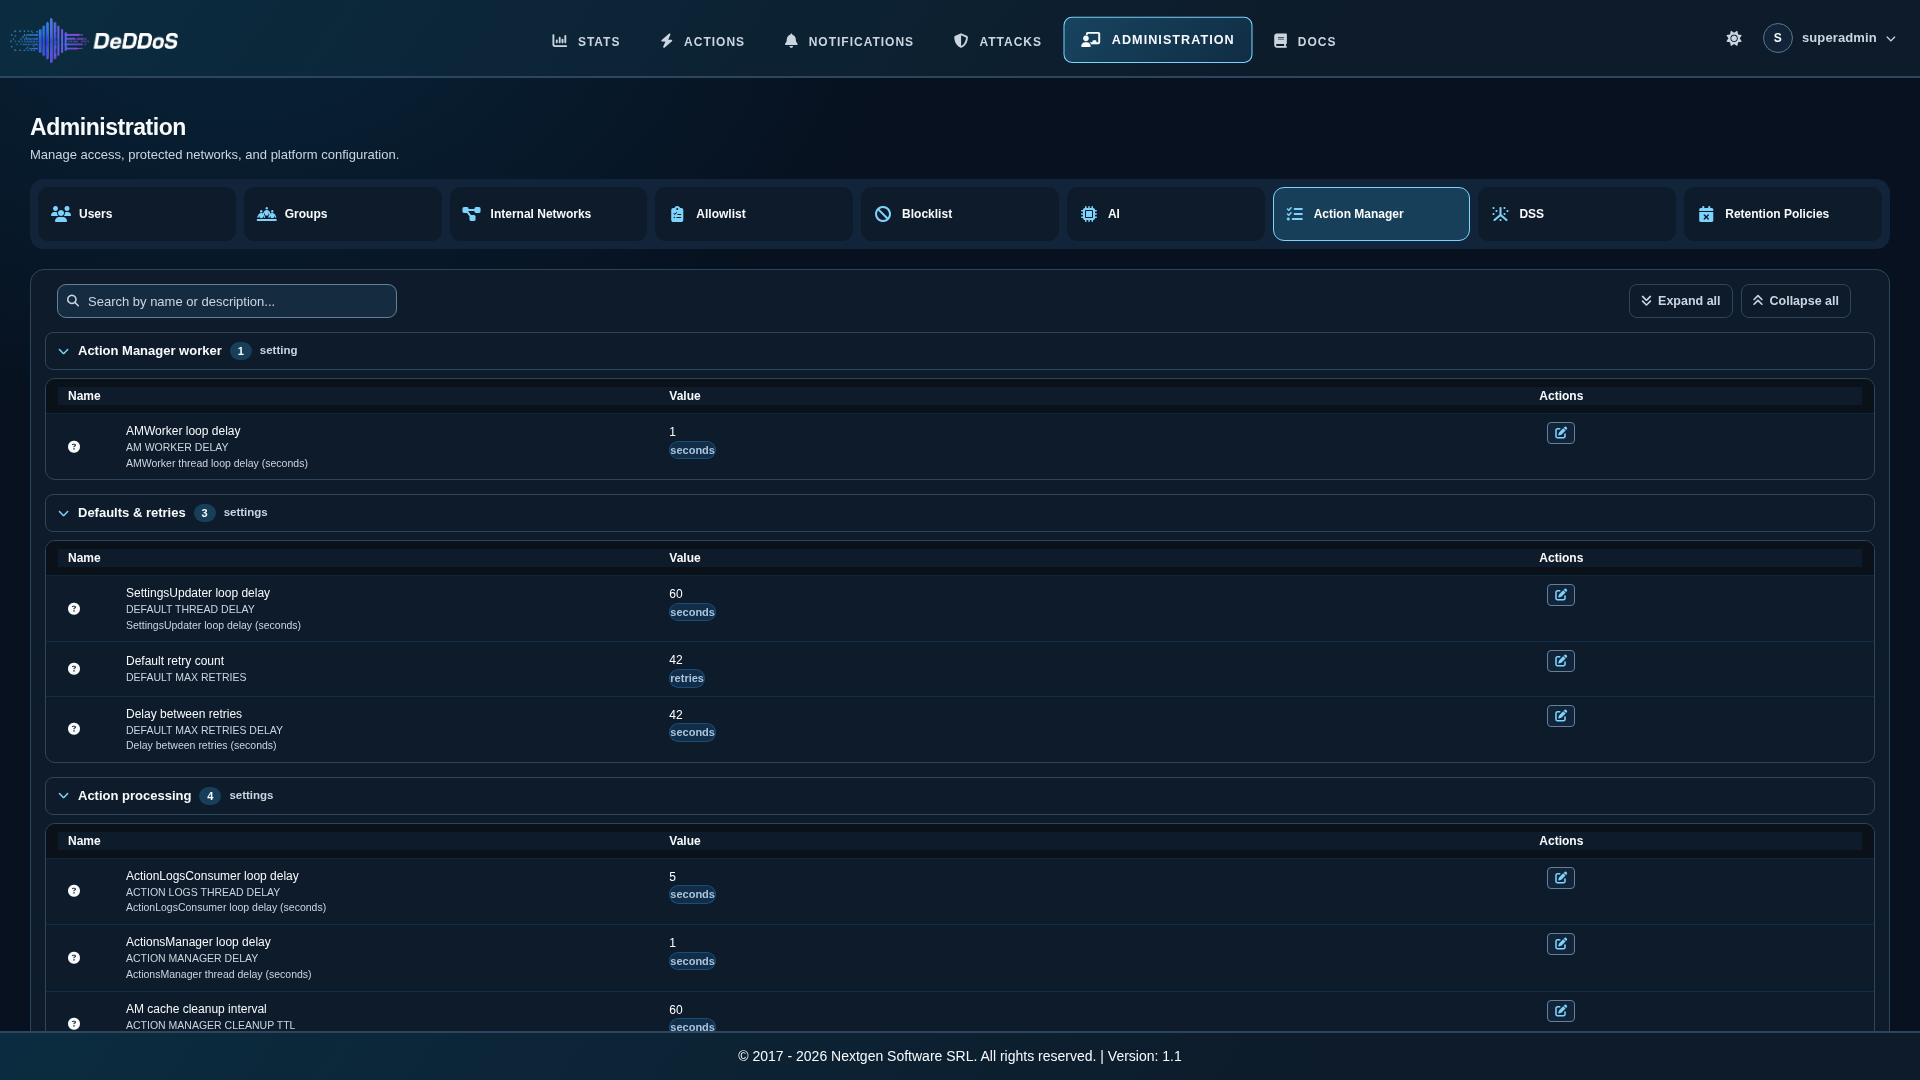Open the superadmin user dropdown
This screenshot has width=1920, height=1080.
pyautogui.click(x=1830, y=38)
